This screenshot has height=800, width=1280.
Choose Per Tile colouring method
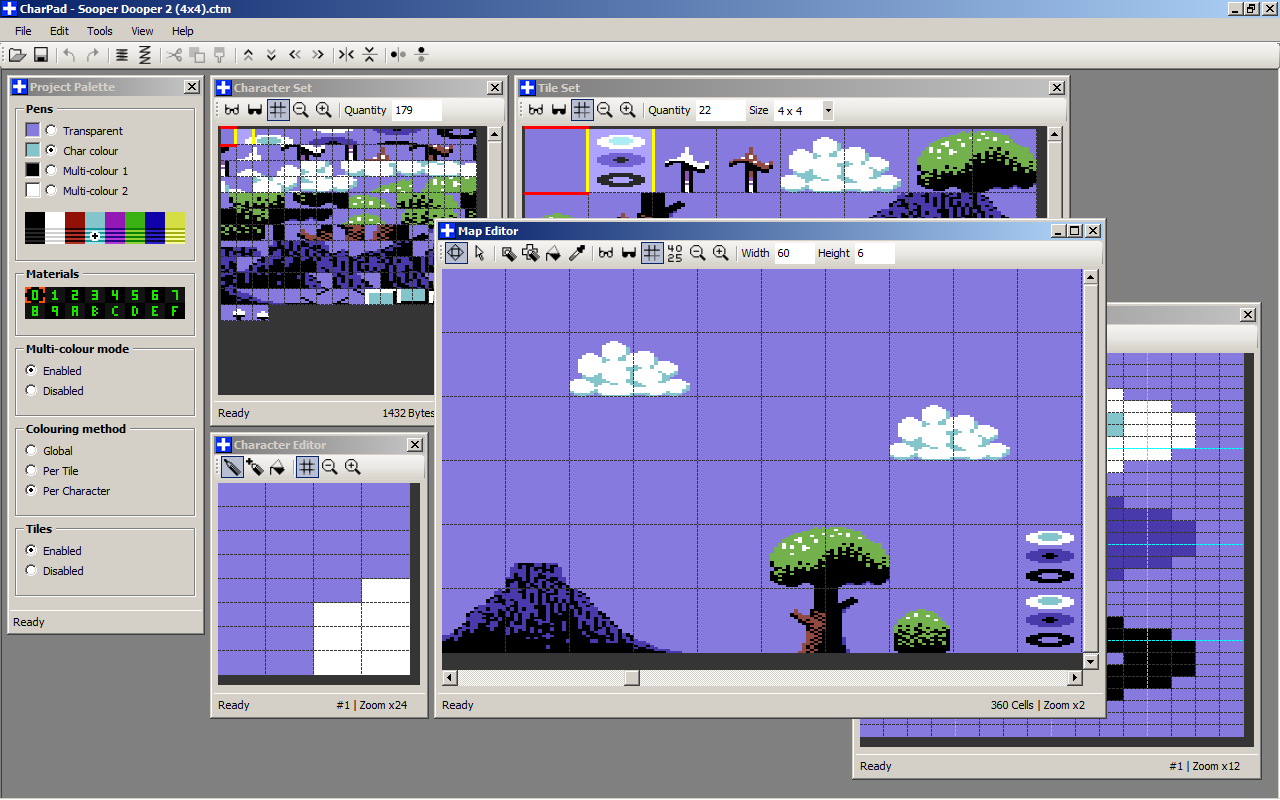31,471
